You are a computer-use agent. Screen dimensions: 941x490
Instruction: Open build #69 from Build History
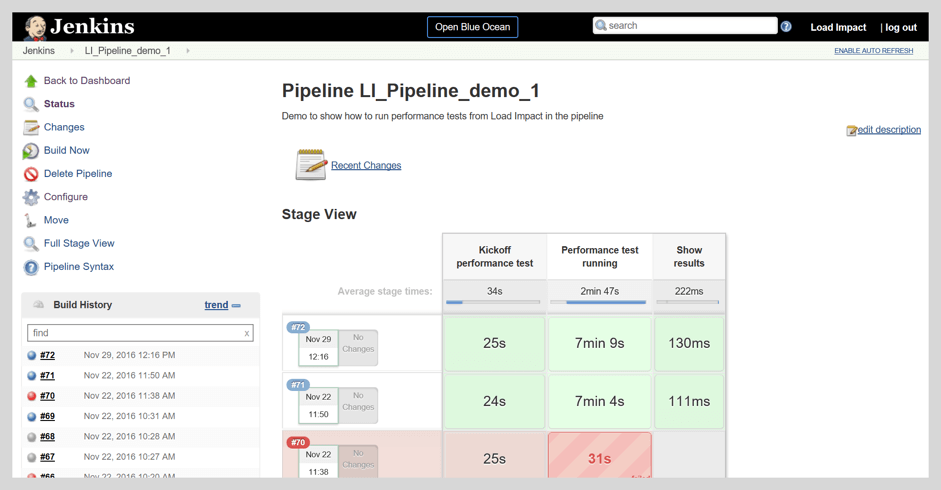coord(47,417)
